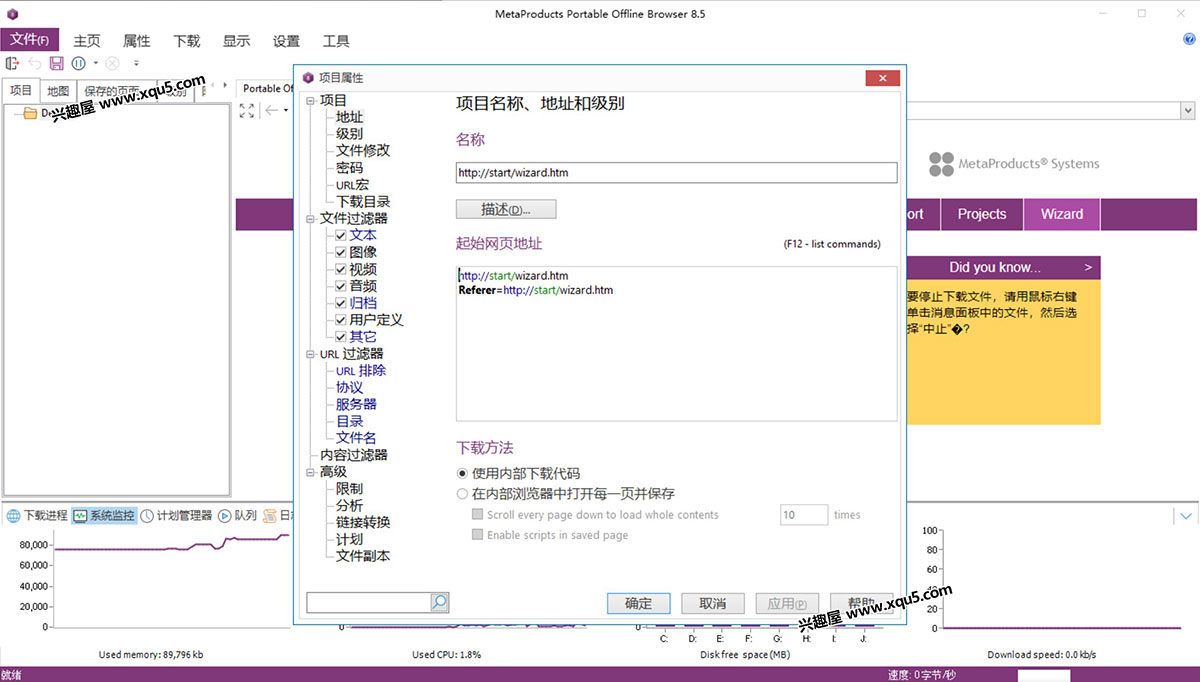Collapse the 文件过滤器 tree node
The height and width of the screenshot is (682, 1200).
click(311, 218)
